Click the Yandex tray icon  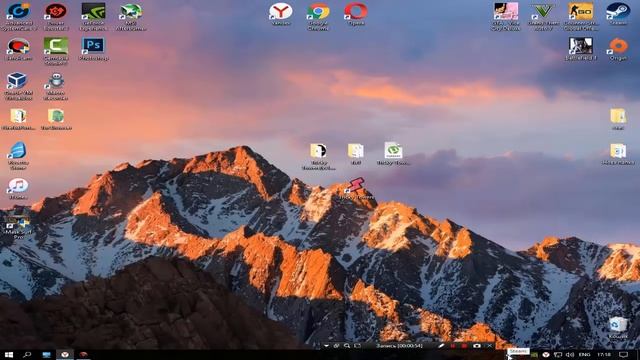click(546, 355)
